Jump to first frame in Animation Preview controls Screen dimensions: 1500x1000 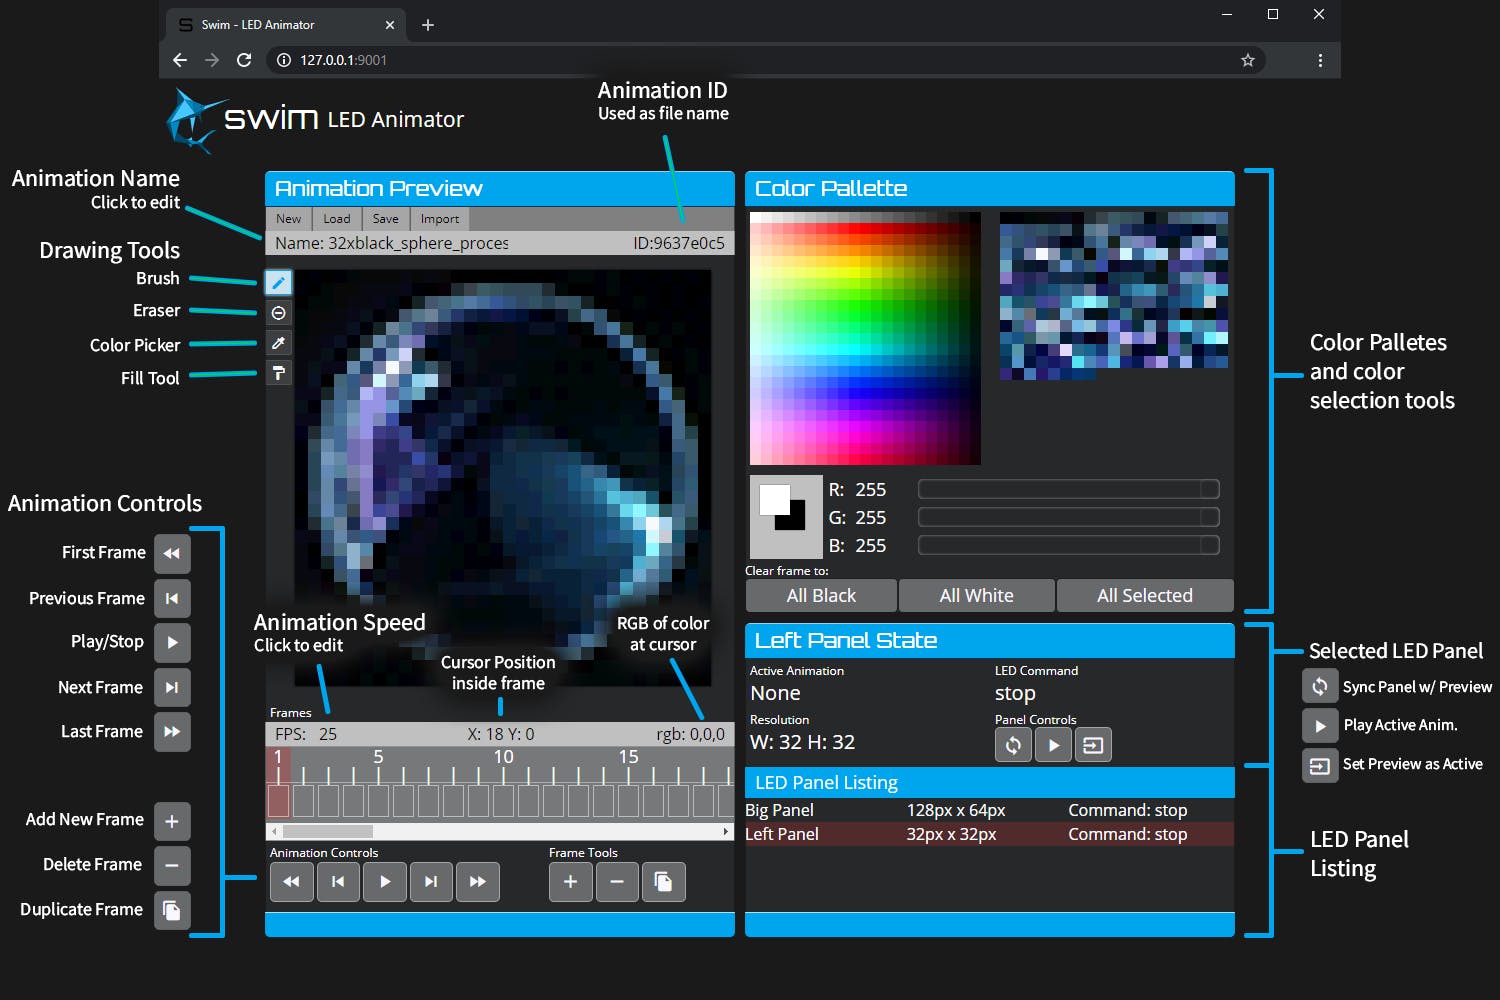[292, 882]
